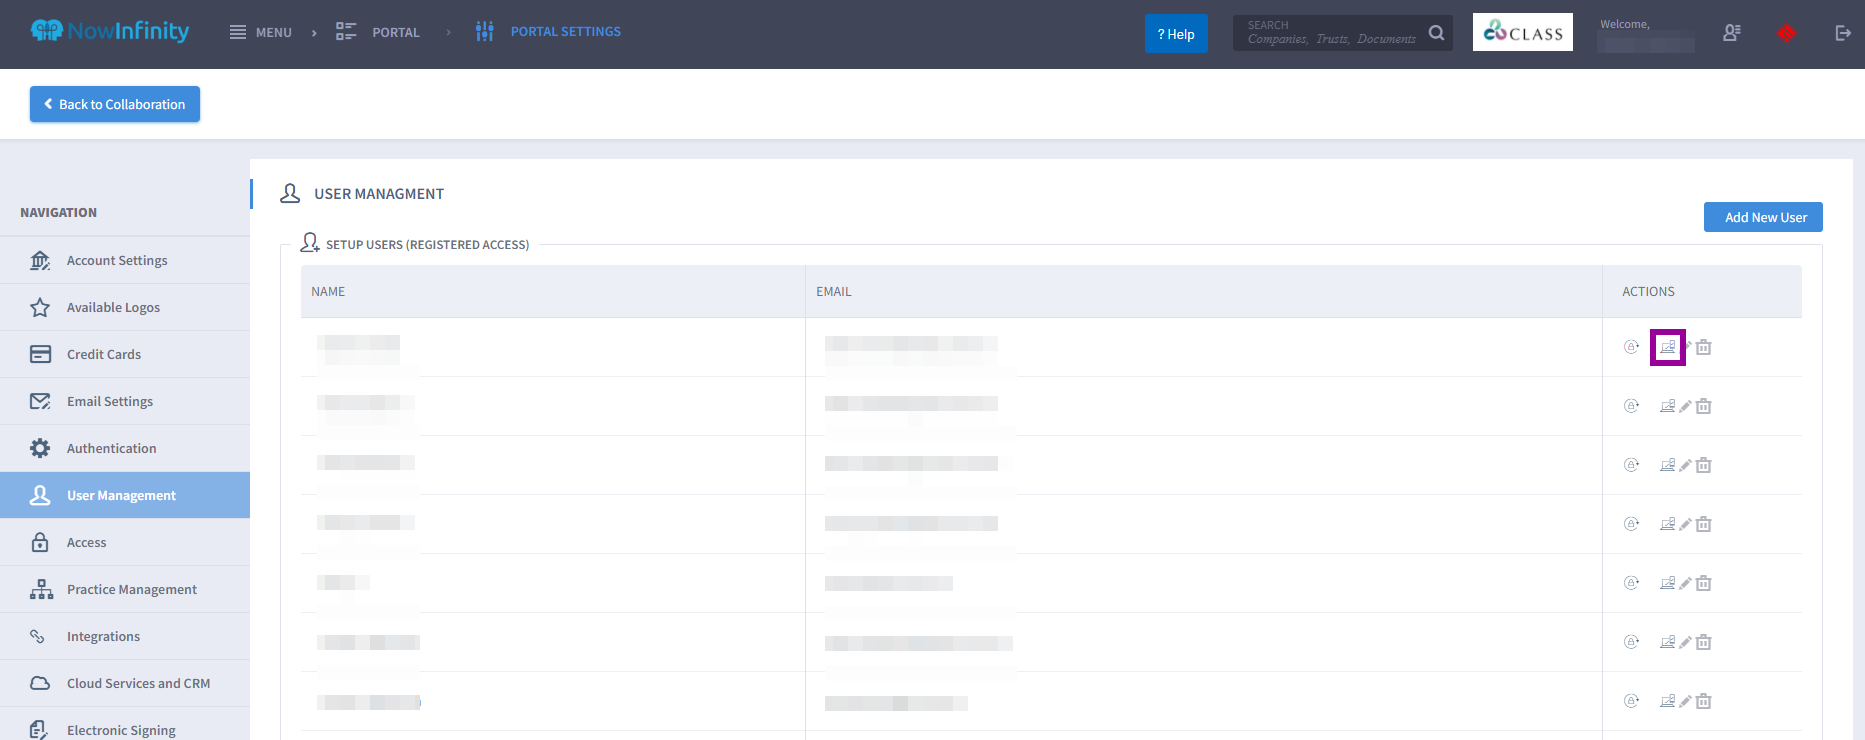Reset password for fourth user row
The image size is (1865, 740).
[1631, 524]
